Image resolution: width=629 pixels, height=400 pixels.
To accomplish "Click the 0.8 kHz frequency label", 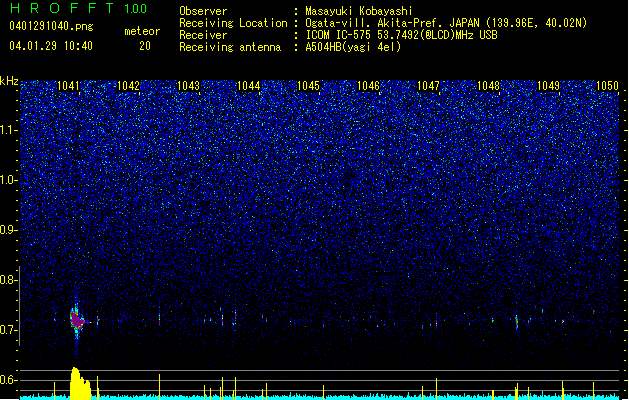I will click(x=9, y=280).
